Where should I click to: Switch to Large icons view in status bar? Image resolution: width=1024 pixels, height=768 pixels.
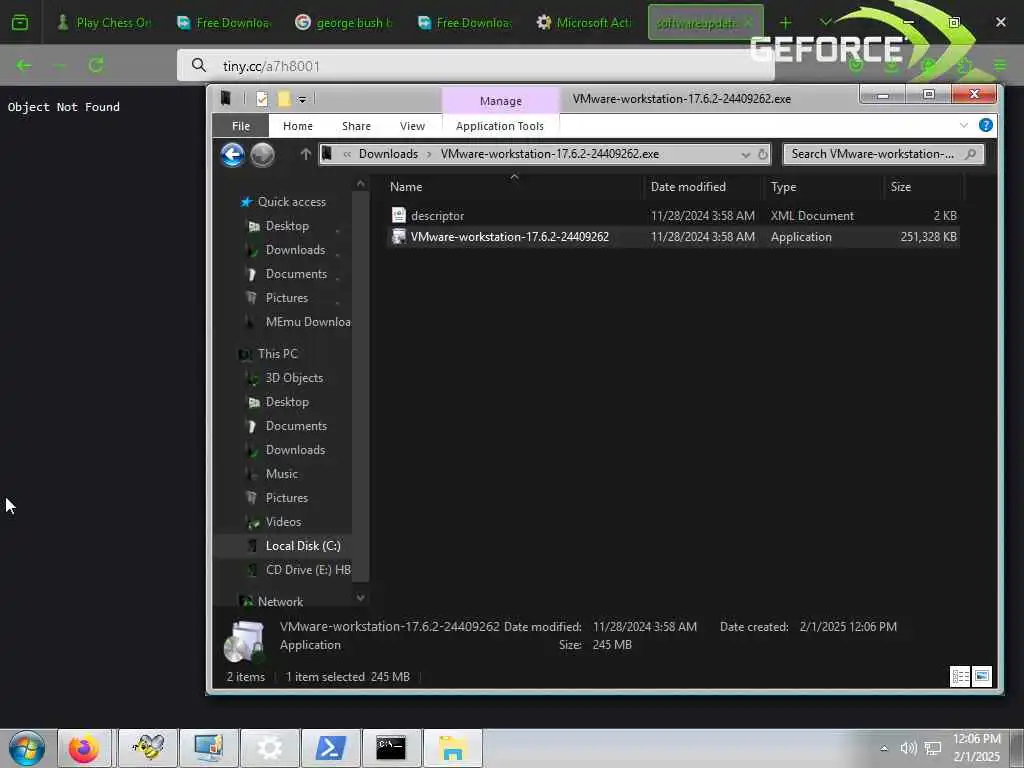point(982,677)
